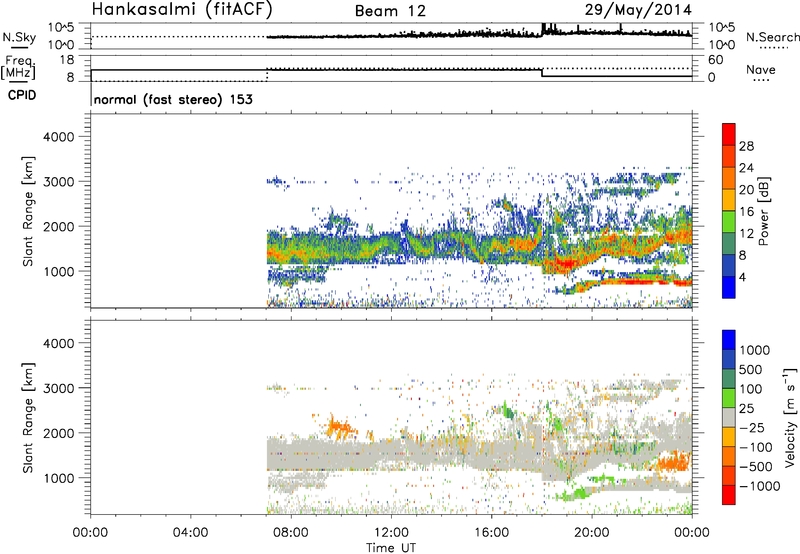Click the 60 tick on Nave axis
The image size is (800, 554).
point(715,59)
